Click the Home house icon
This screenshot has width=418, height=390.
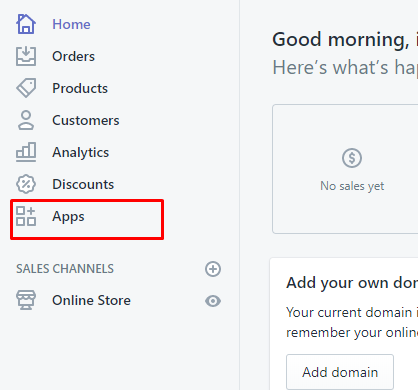pyautogui.click(x=26, y=24)
